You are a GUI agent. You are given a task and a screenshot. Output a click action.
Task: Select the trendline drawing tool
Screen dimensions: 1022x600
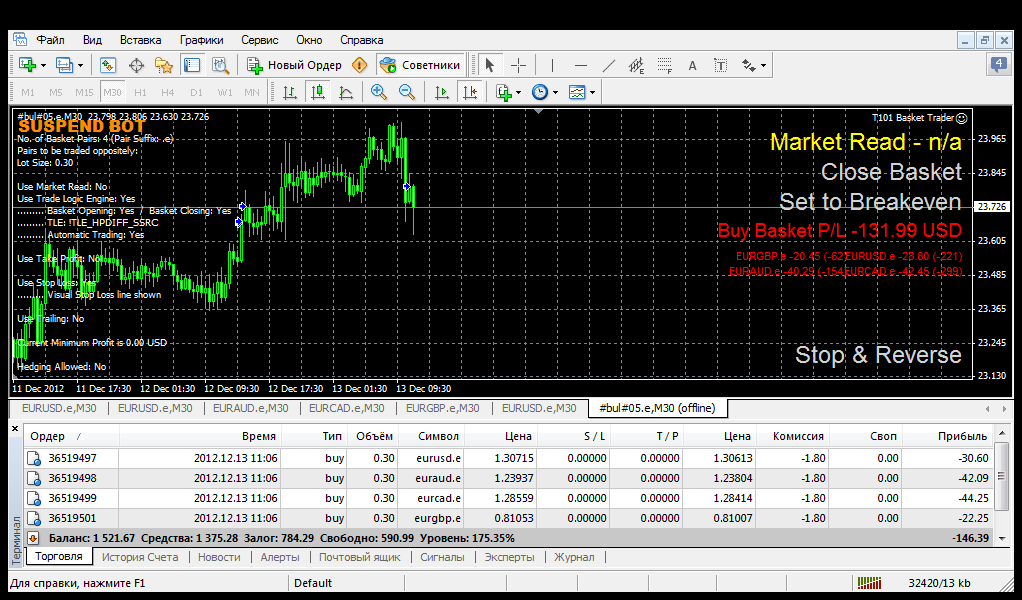(608, 65)
